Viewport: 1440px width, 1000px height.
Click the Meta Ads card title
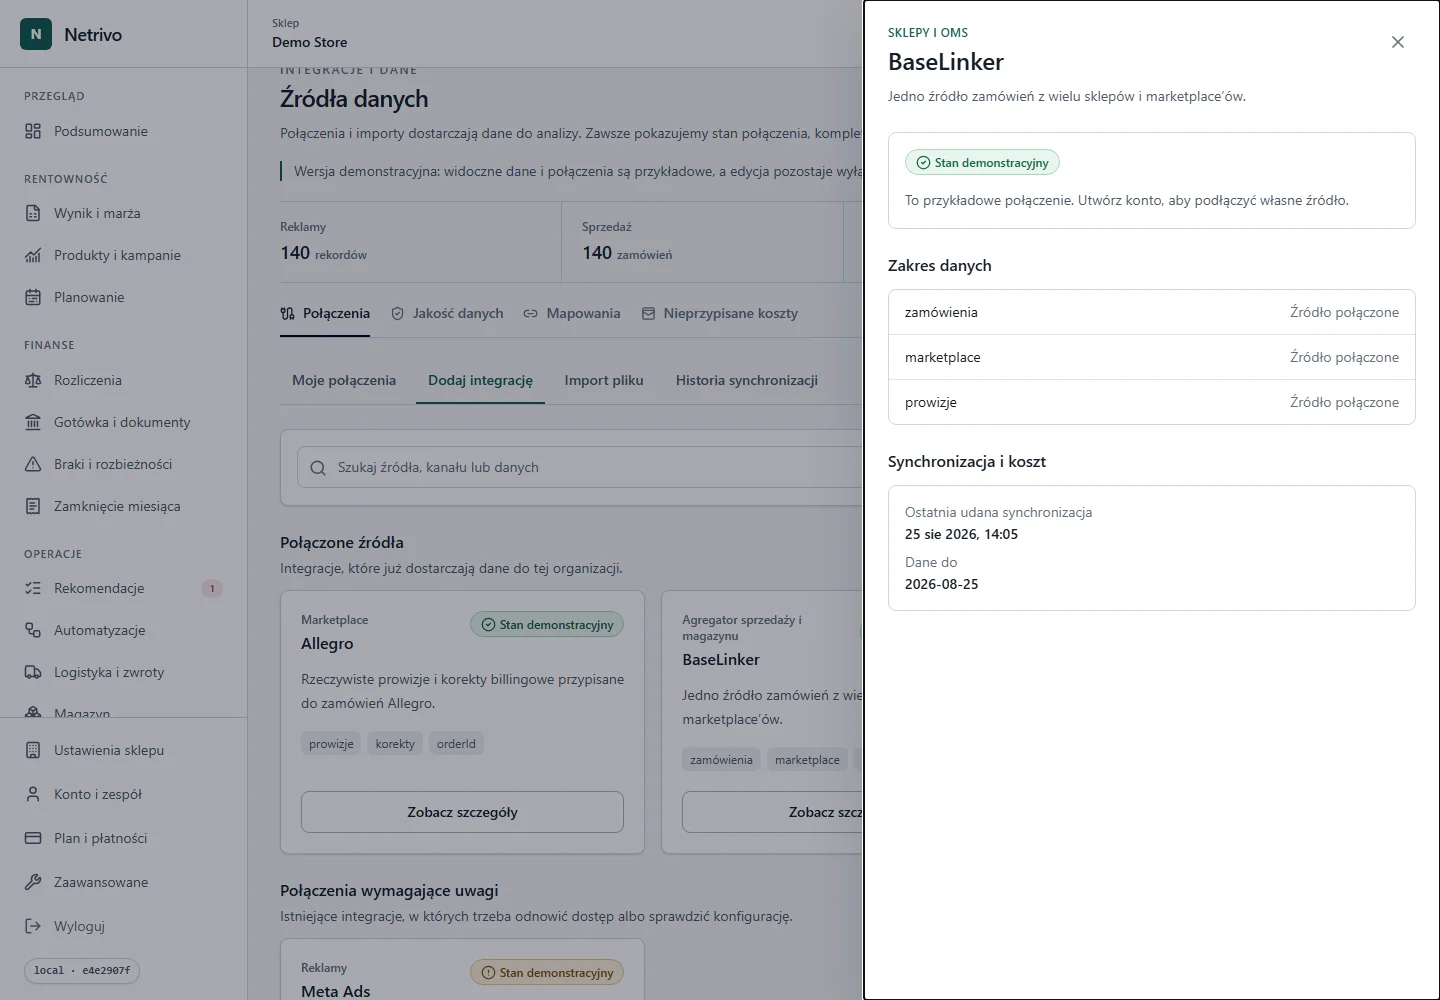(336, 991)
